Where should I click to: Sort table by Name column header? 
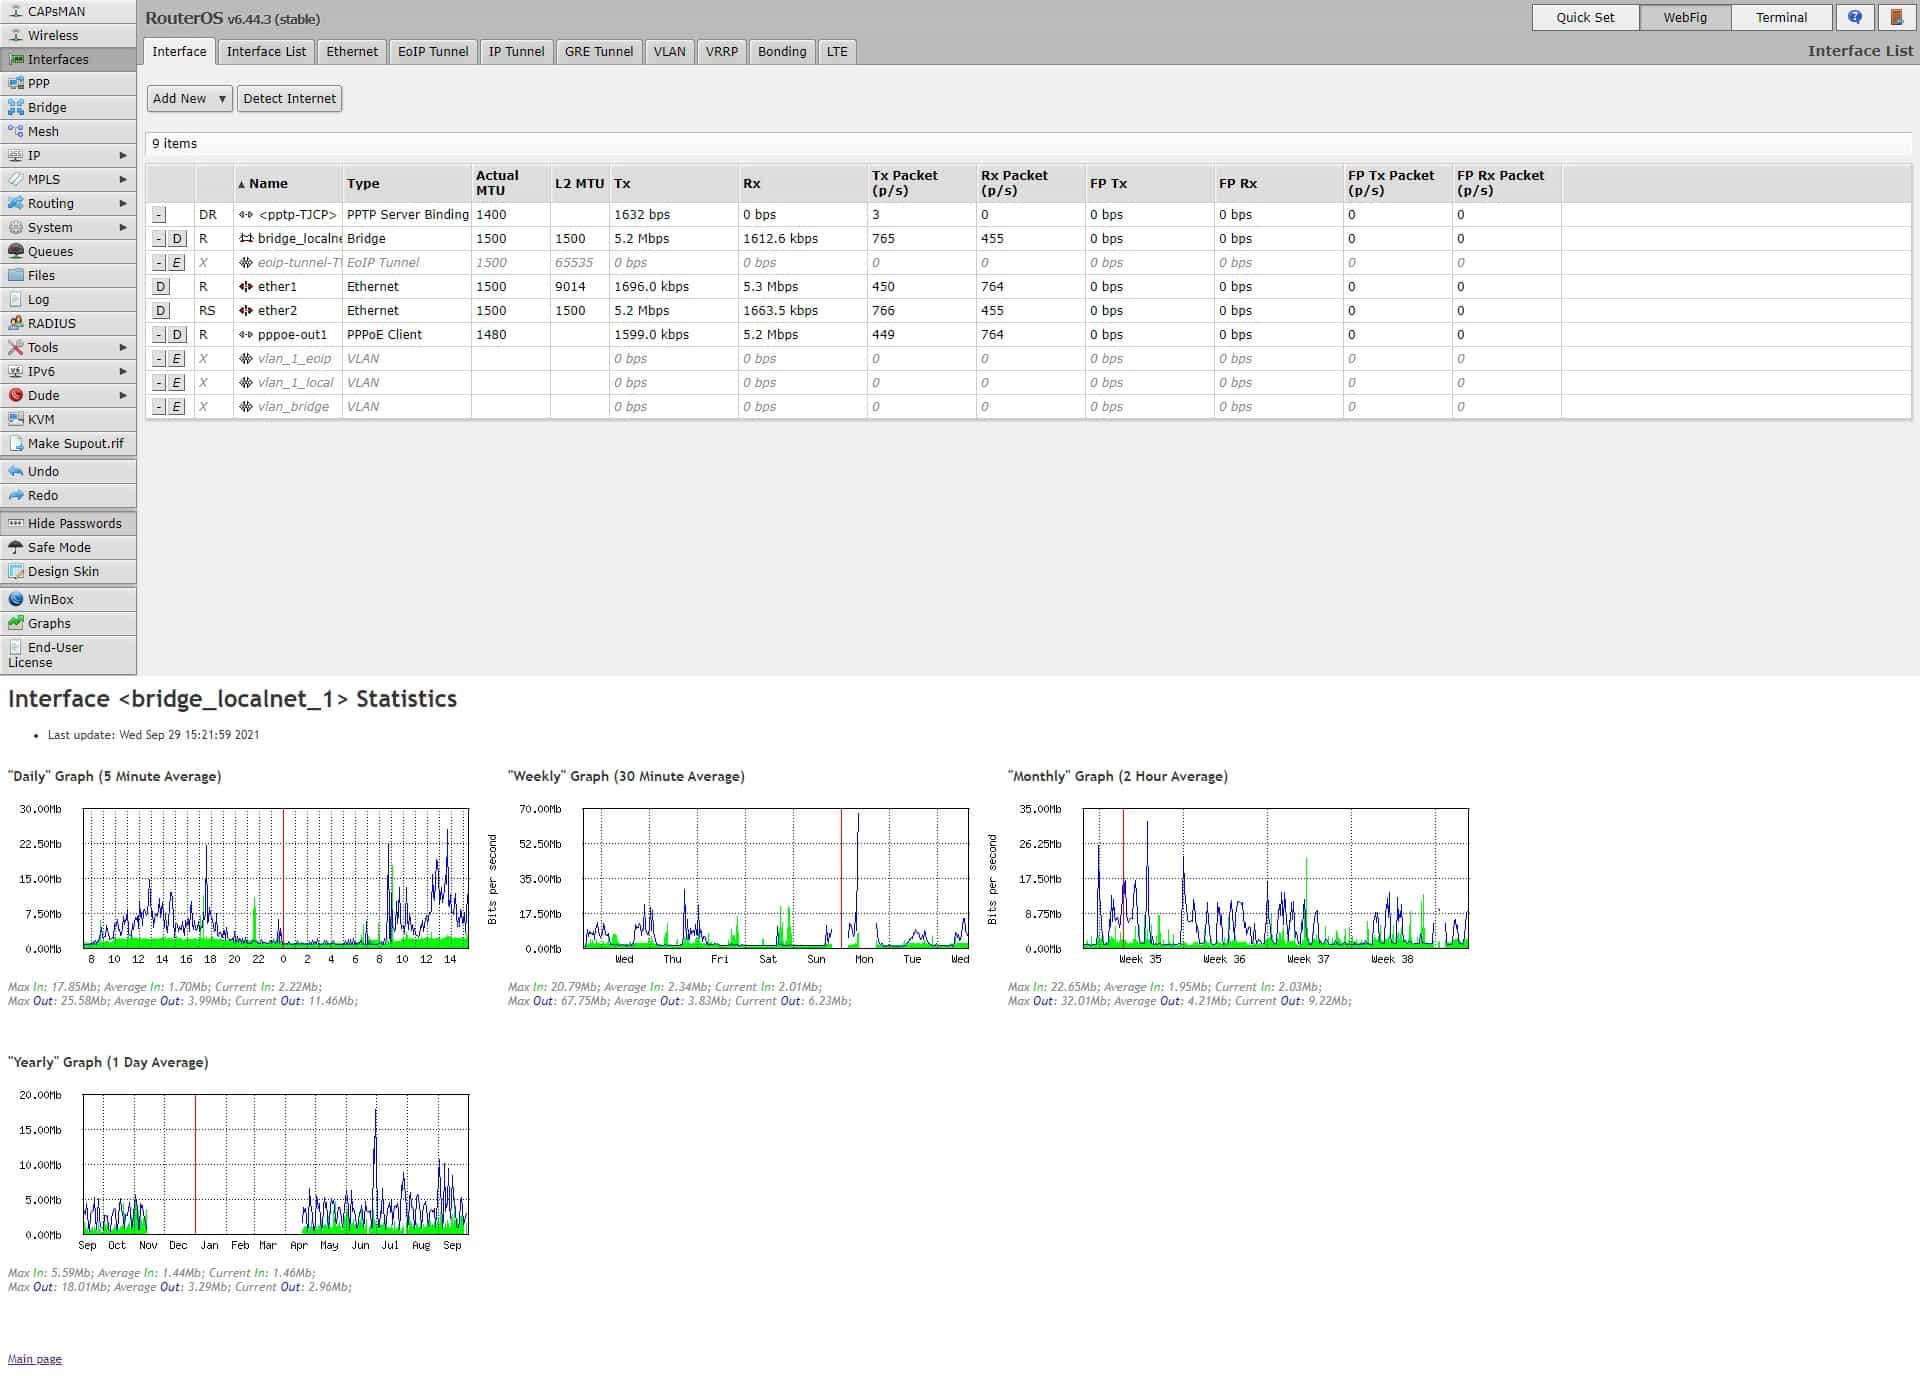(x=268, y=183)
